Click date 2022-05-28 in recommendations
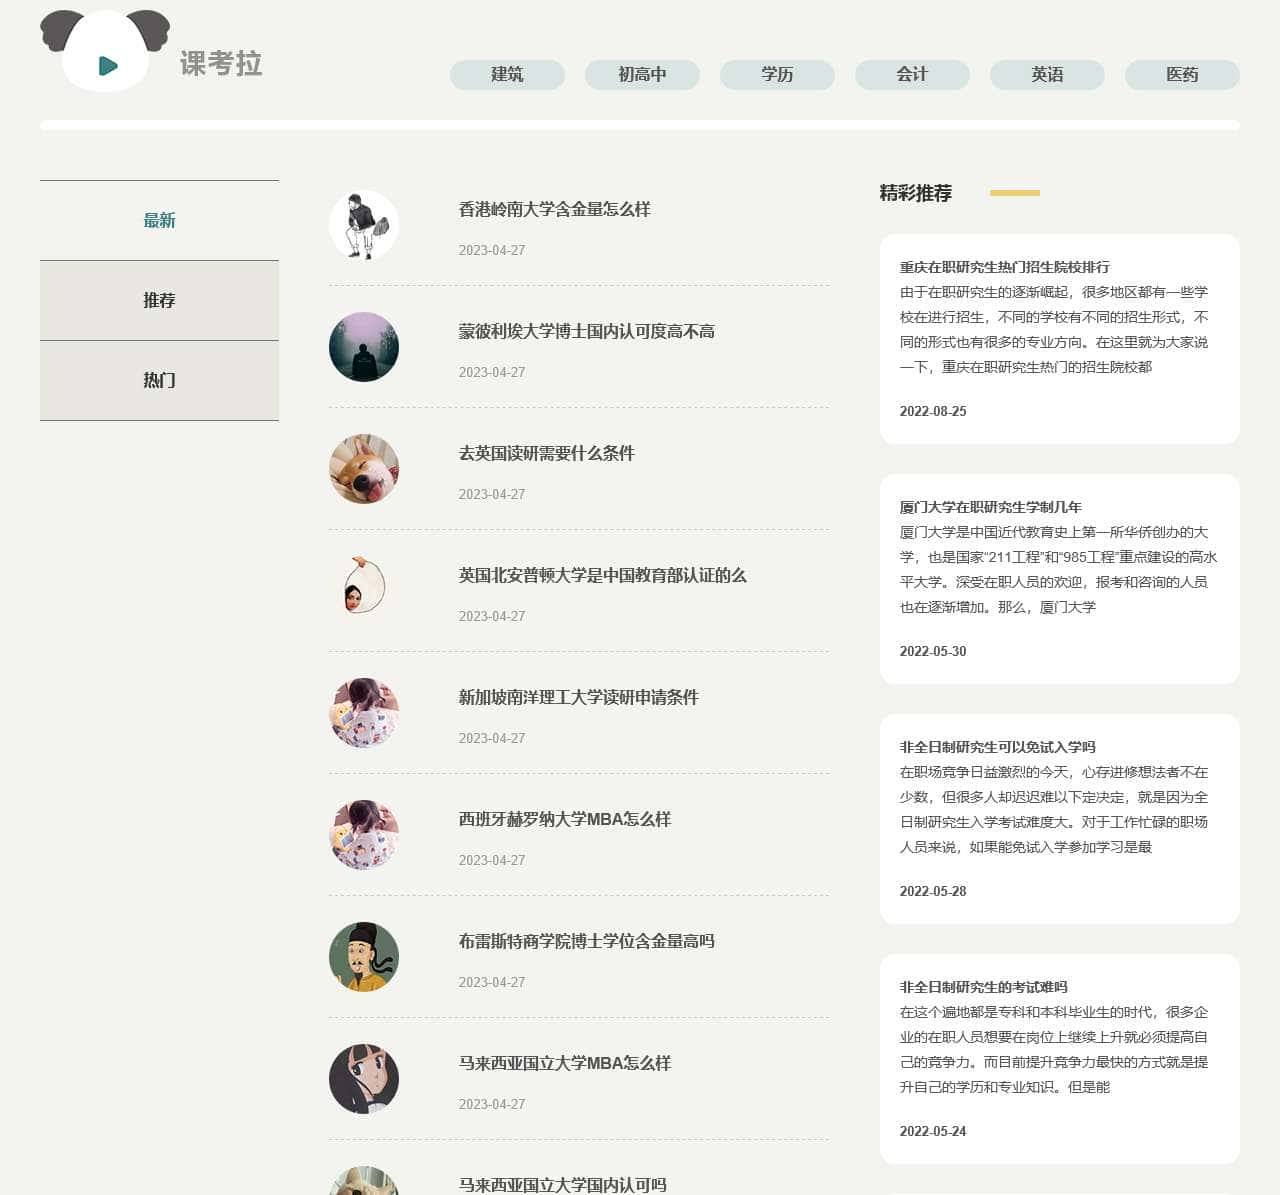The width and height of the screenshot is (1280, 1195). coord(932,891)
